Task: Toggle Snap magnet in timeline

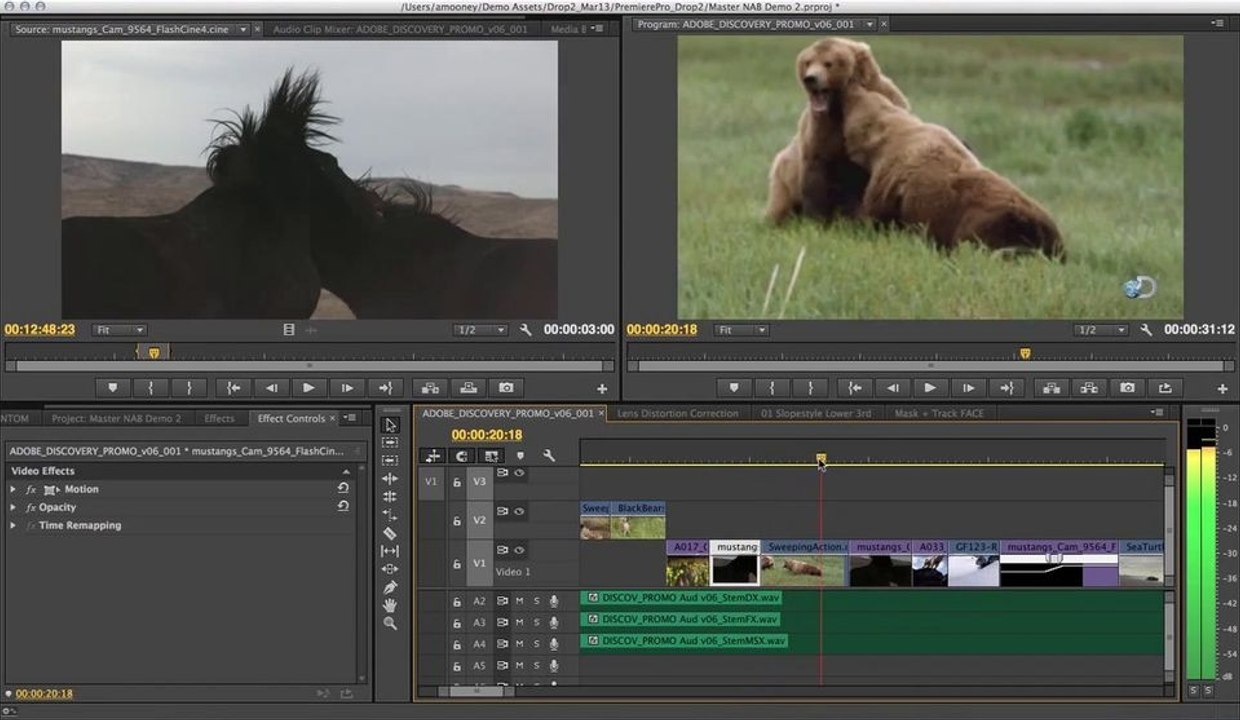Action: [461, 456]
